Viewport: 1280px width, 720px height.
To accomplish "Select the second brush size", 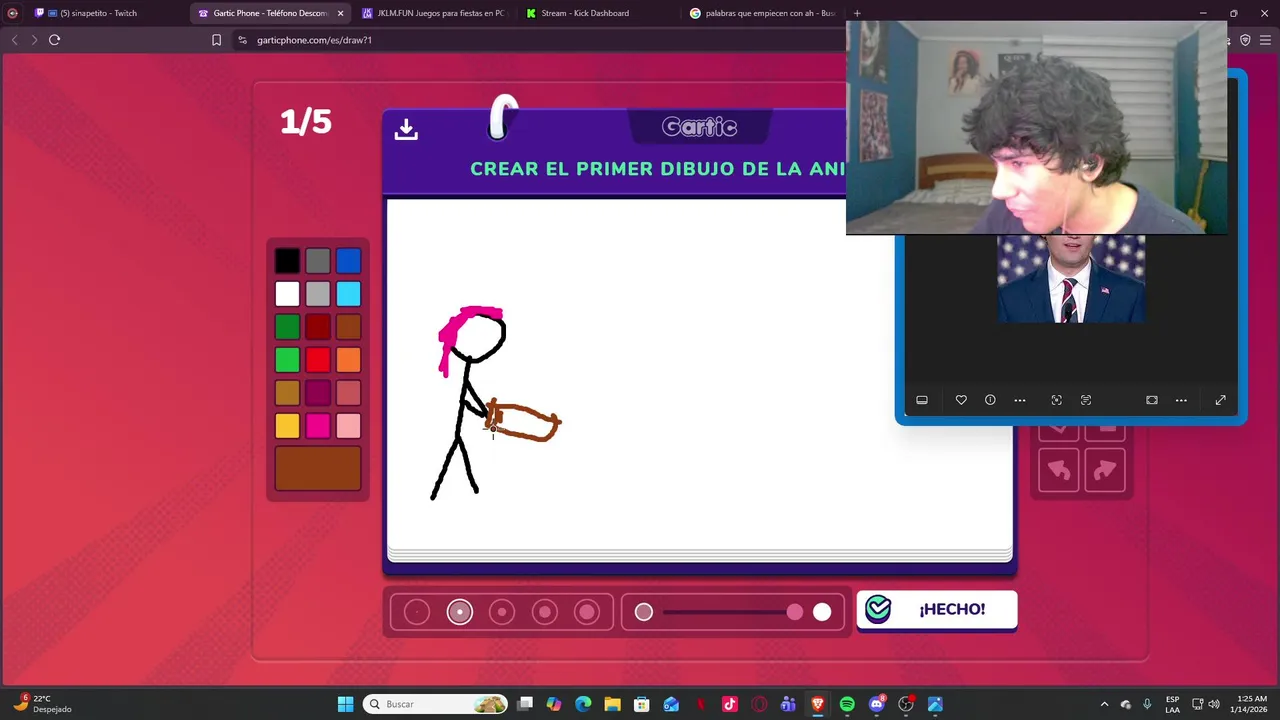I will [x=460, y=612].
